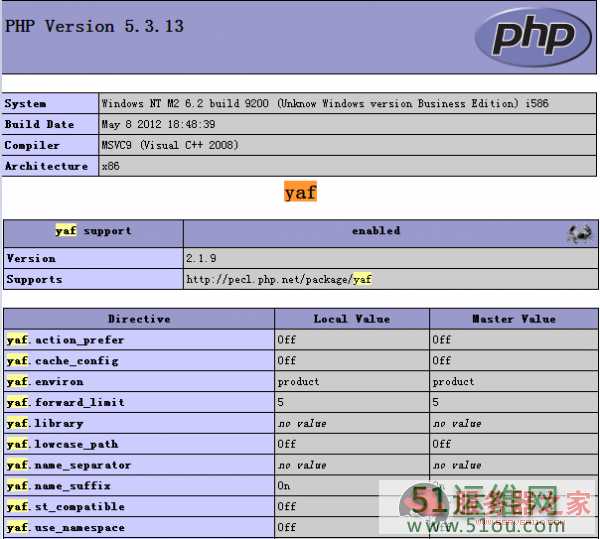Select the yaf.forward_limit directive
Screen dimensions: 600x539
[139, 402]
